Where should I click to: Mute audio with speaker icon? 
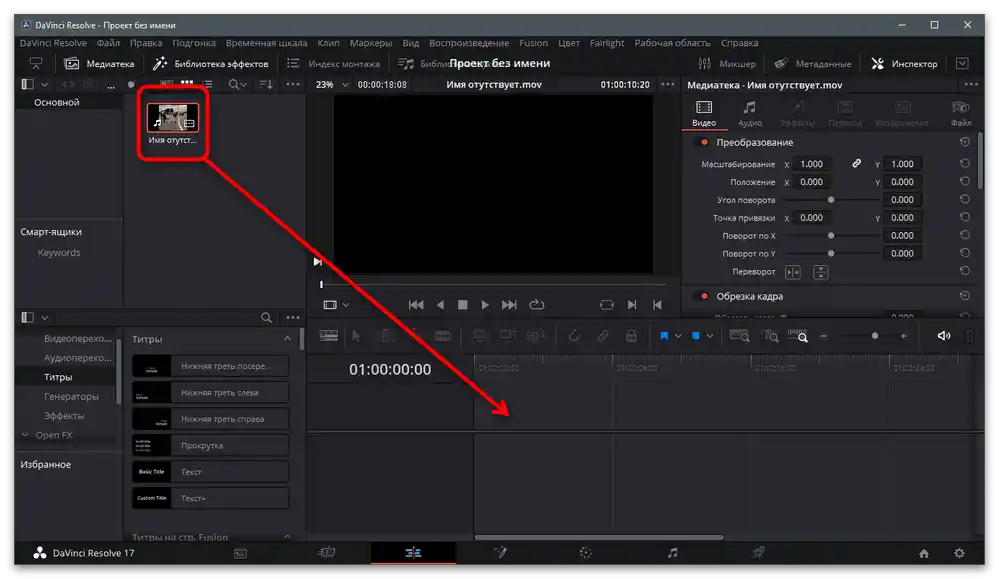point(944,336)
